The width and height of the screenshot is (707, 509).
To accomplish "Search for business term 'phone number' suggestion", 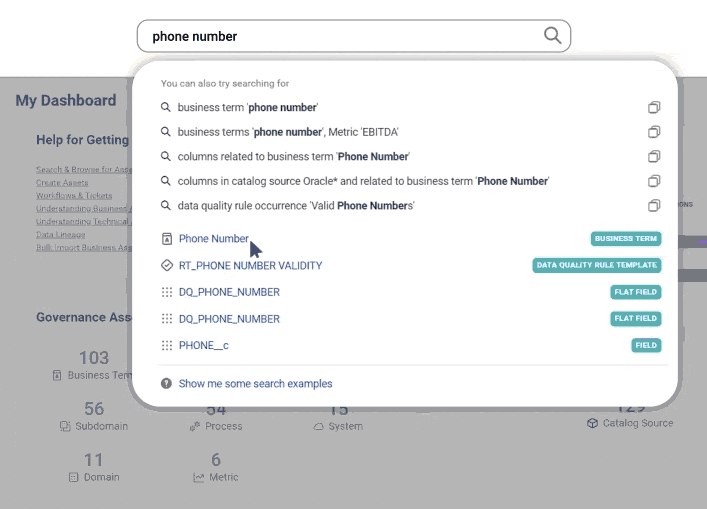I will [247, 107].
